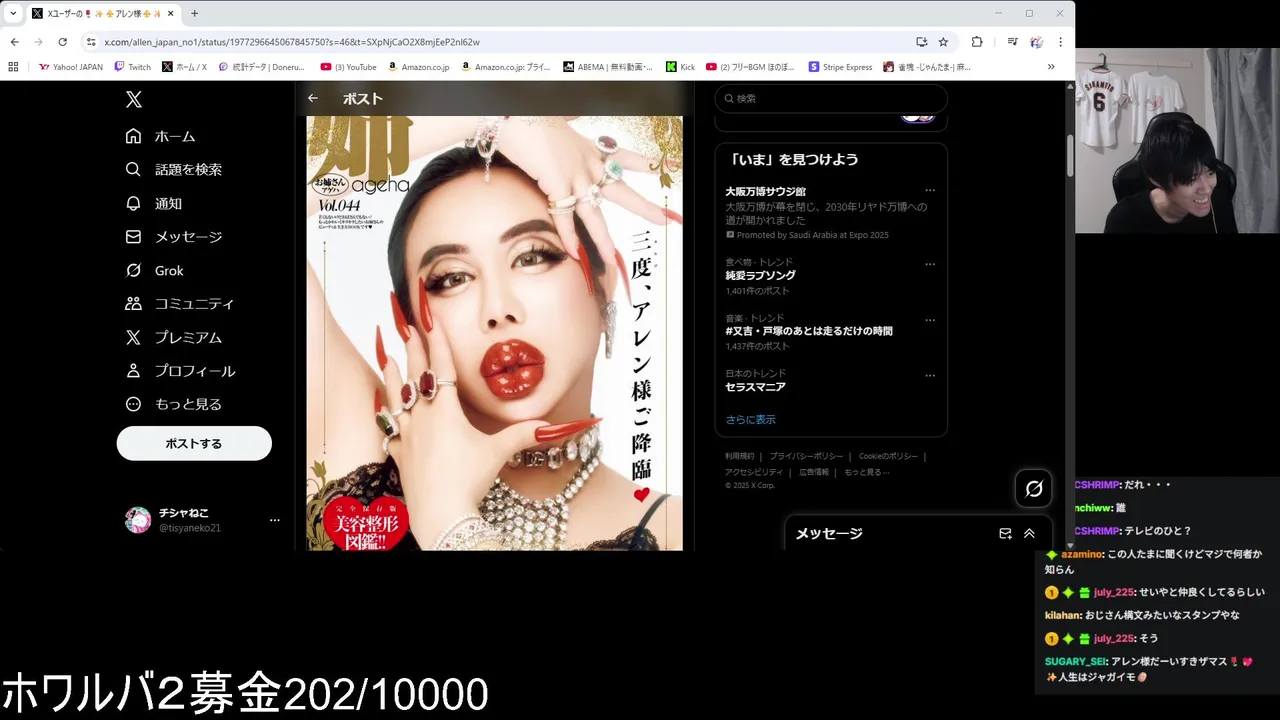Viewport: 1280px width, 720px height.
Task: Open チシャねこ account avatar
Action: [x=137, y=520]
